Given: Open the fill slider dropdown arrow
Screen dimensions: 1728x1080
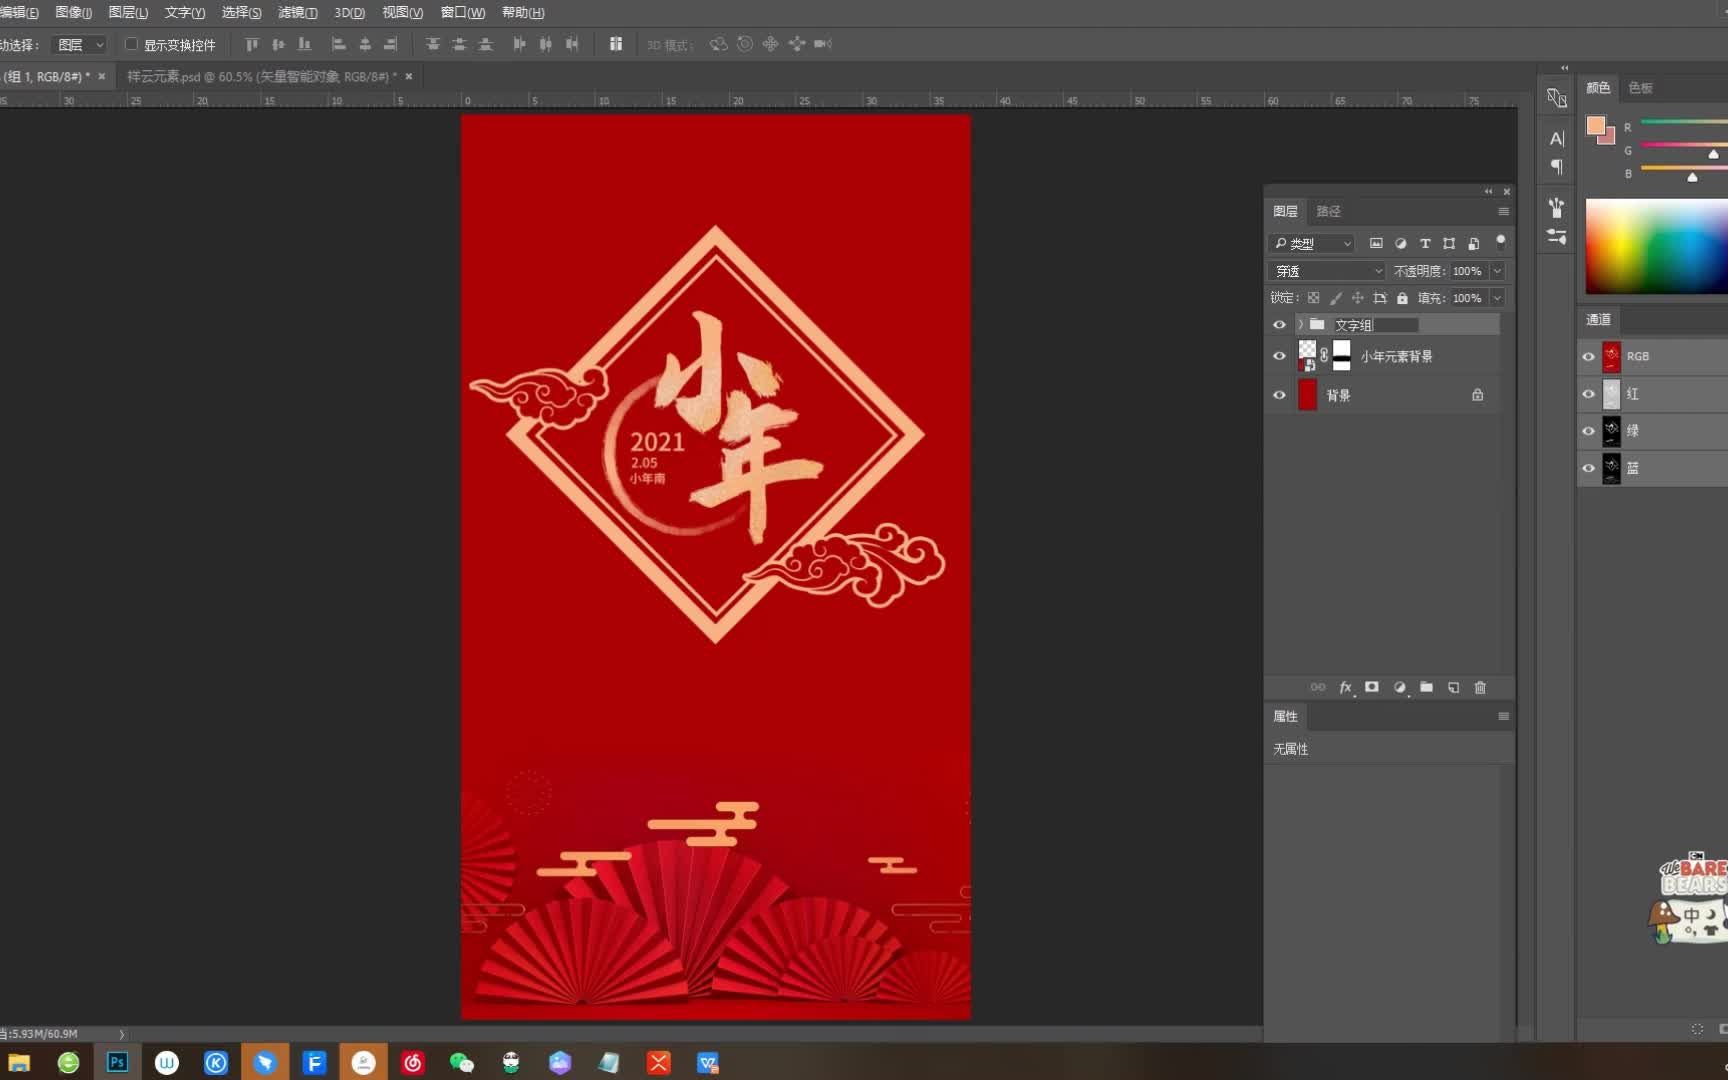Looking at the screenshot, I should [x=1497, y=298].
